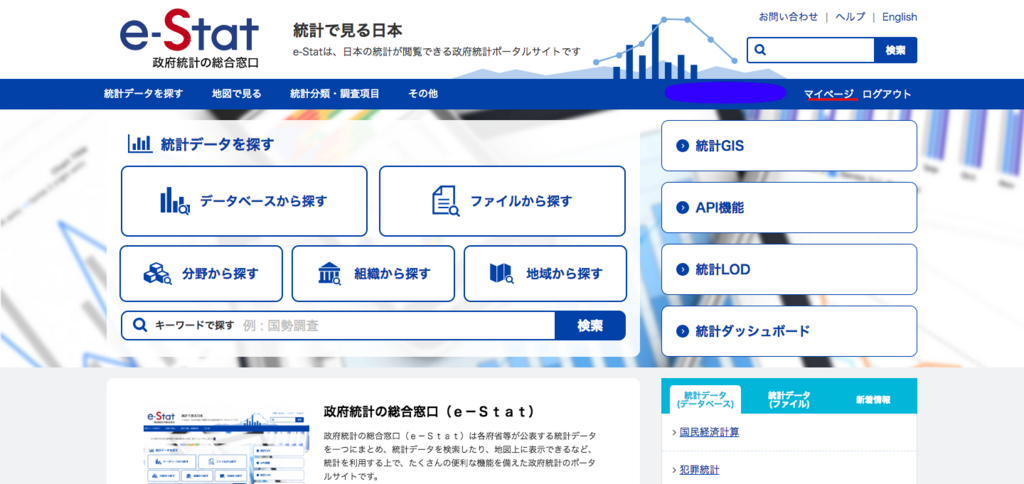Screen dimensions: 1024x484
Task: Open the API機能 panel button
Action: coord(789,208)
